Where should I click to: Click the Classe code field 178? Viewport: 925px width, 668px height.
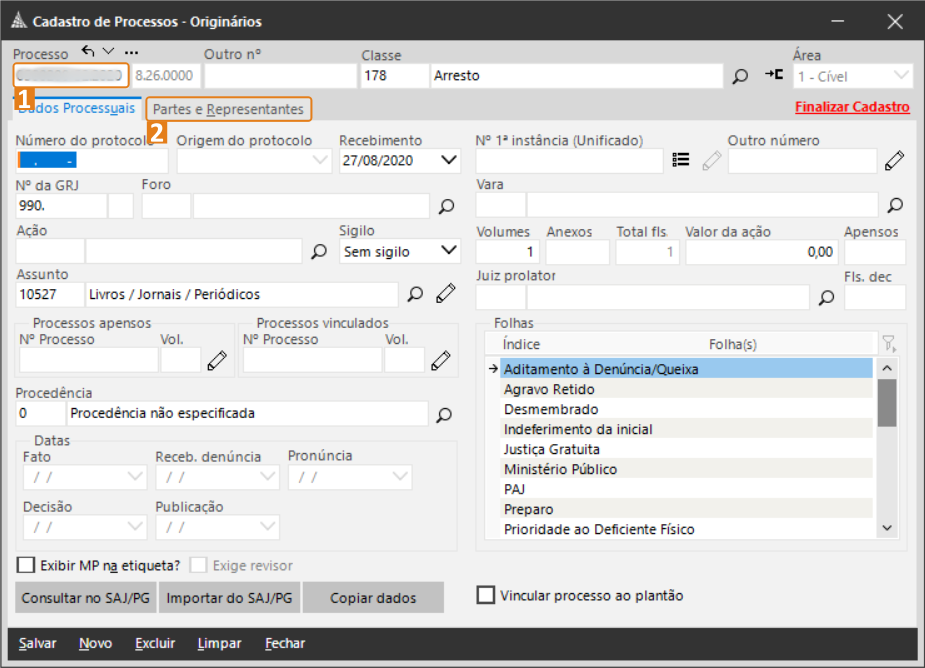(394, 76)
